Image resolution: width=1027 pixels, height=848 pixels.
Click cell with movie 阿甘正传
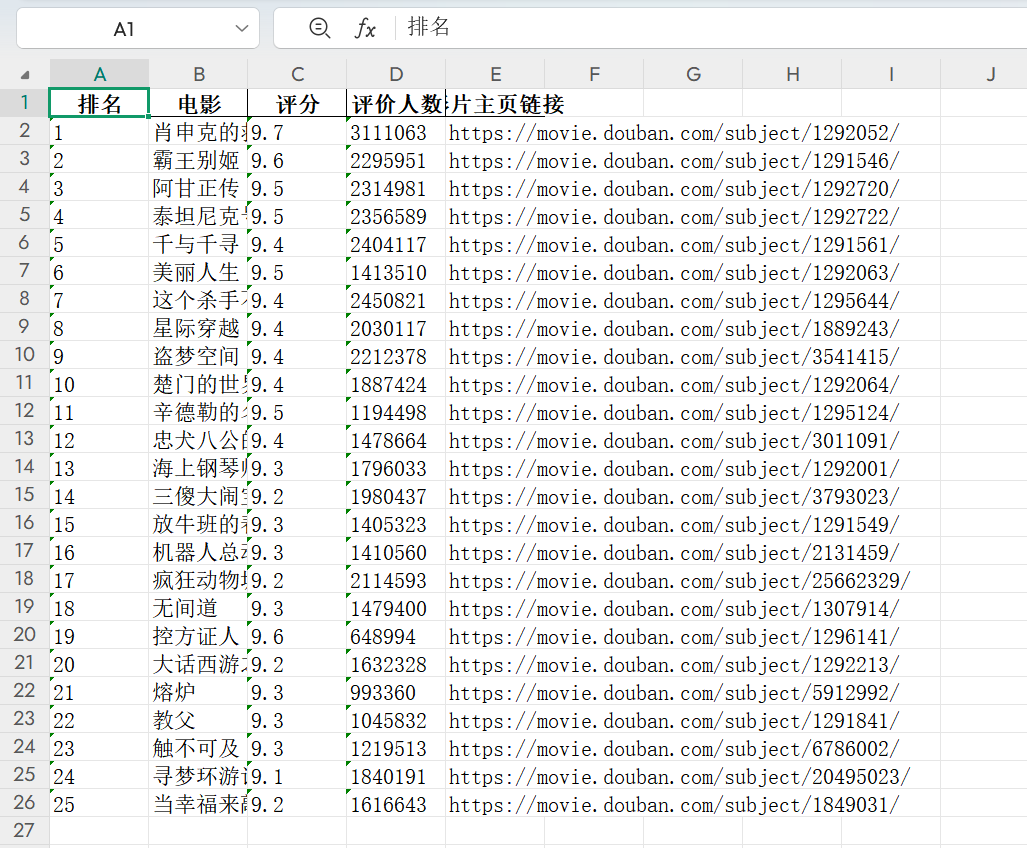point(198,189)
